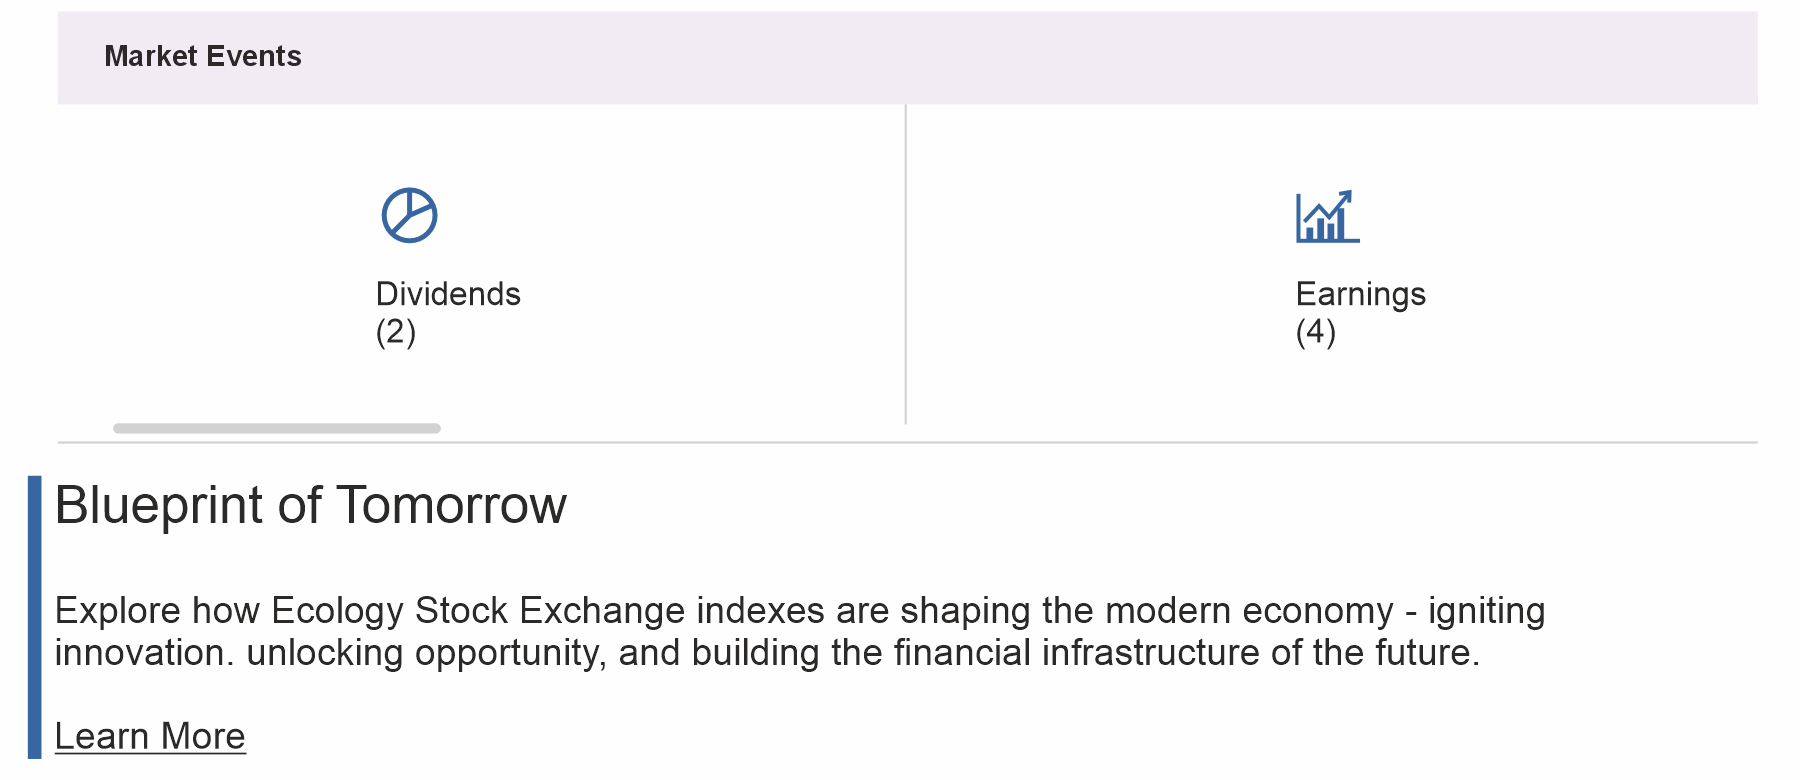The image size is (1800, 780).
Task: Click the Earnings growth chart icon
Action: tap(1327, 216)
